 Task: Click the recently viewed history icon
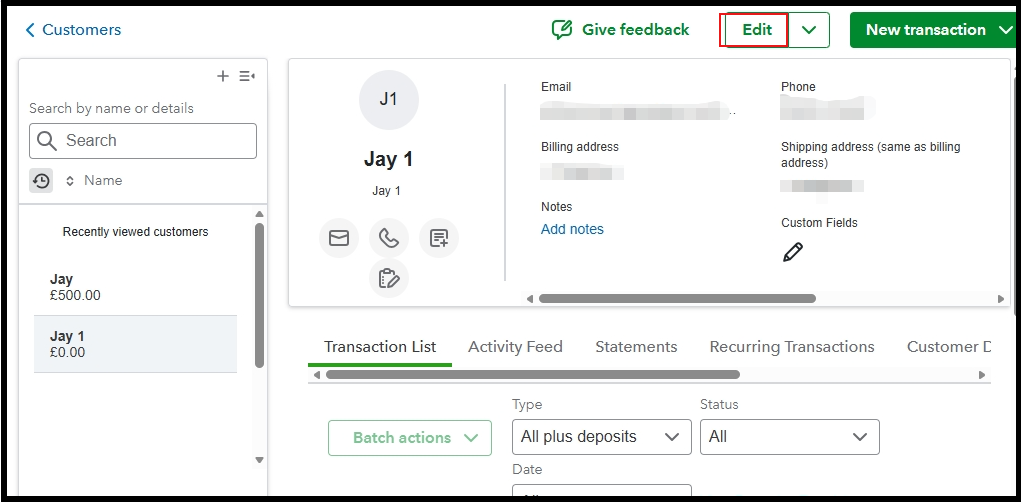point(41,180)
